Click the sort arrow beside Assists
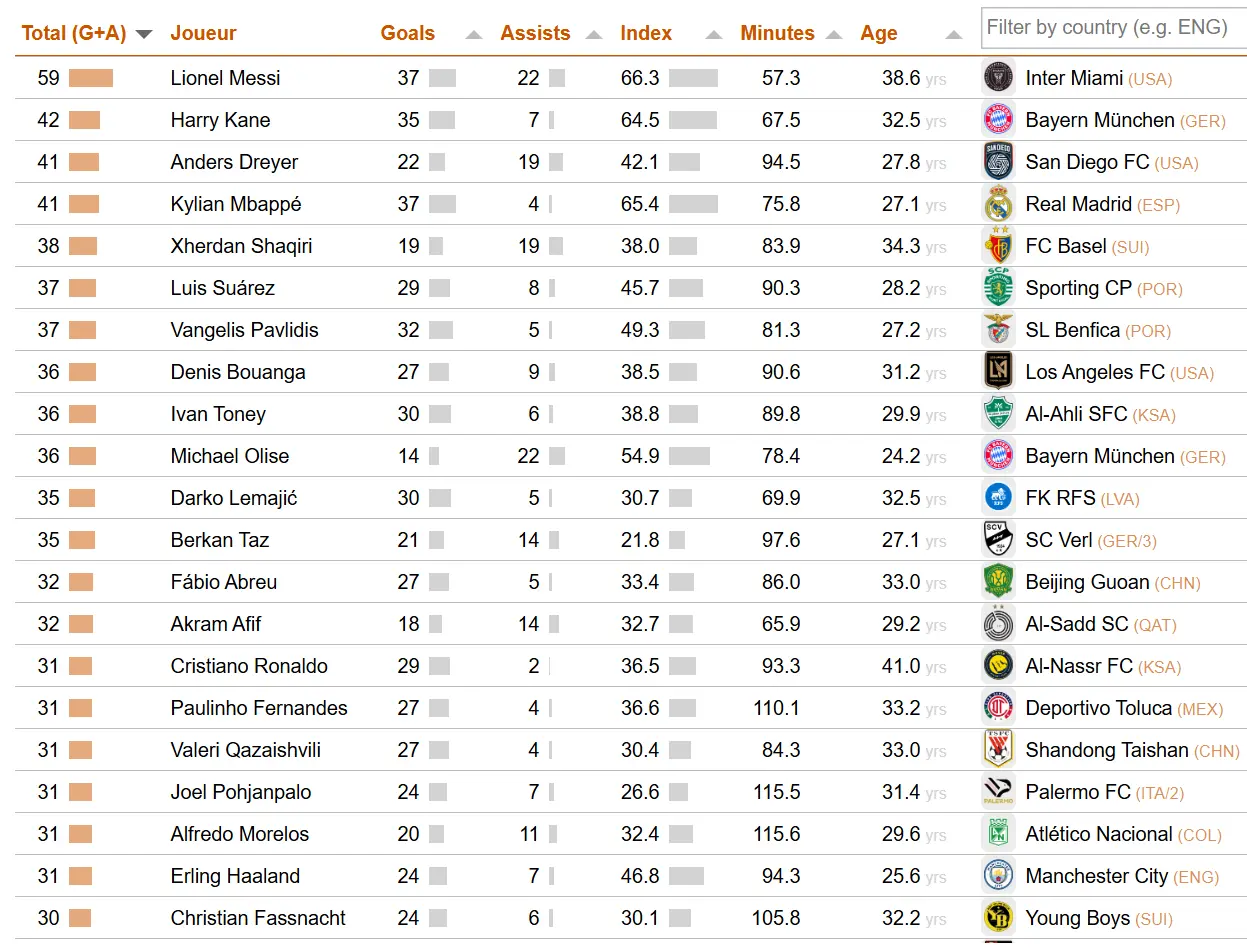The height and width of the screenshot is (952, 1247). 594,35
